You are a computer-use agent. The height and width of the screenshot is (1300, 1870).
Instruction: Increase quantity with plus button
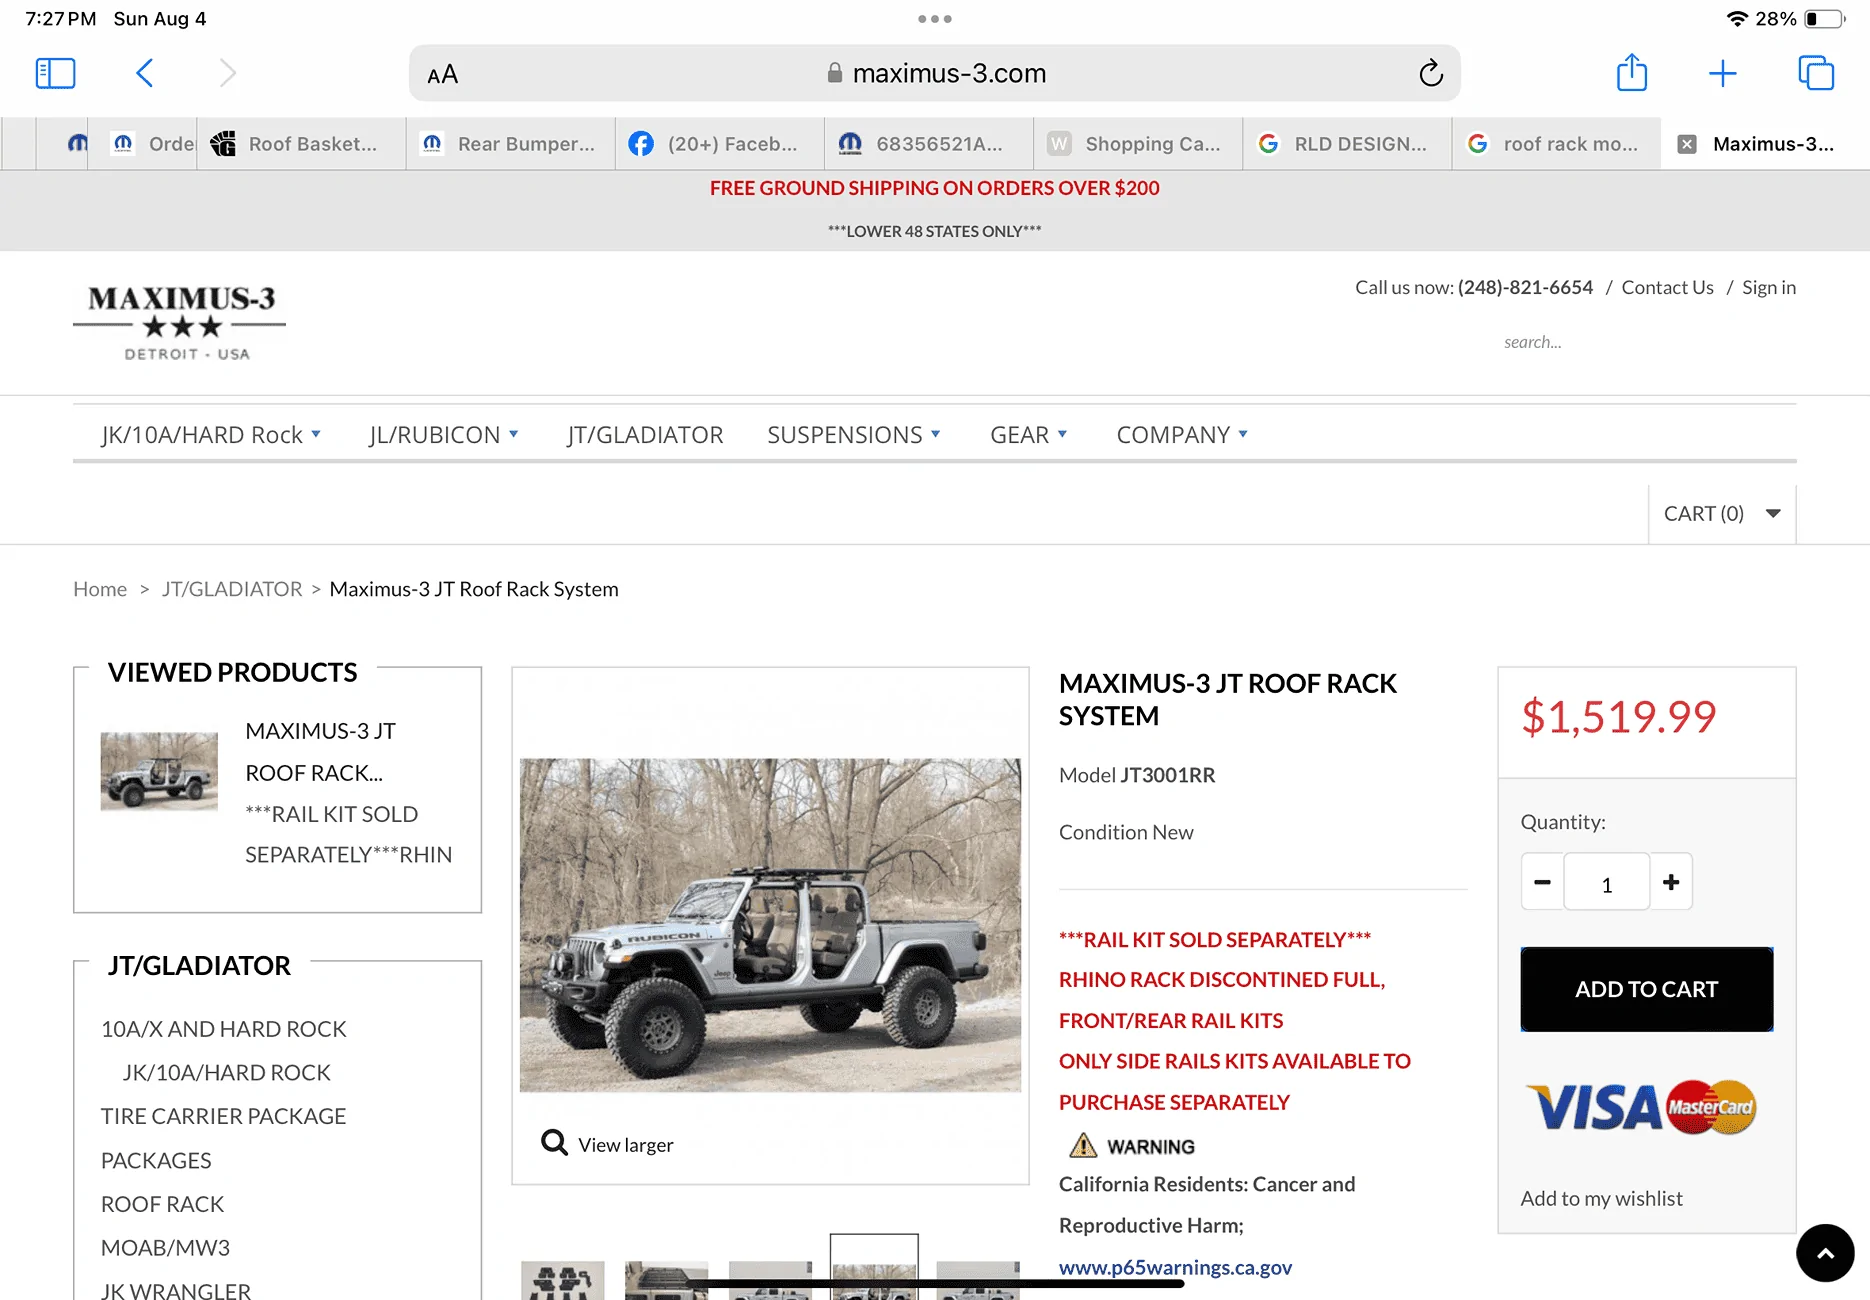click(x=1671, y=882)
